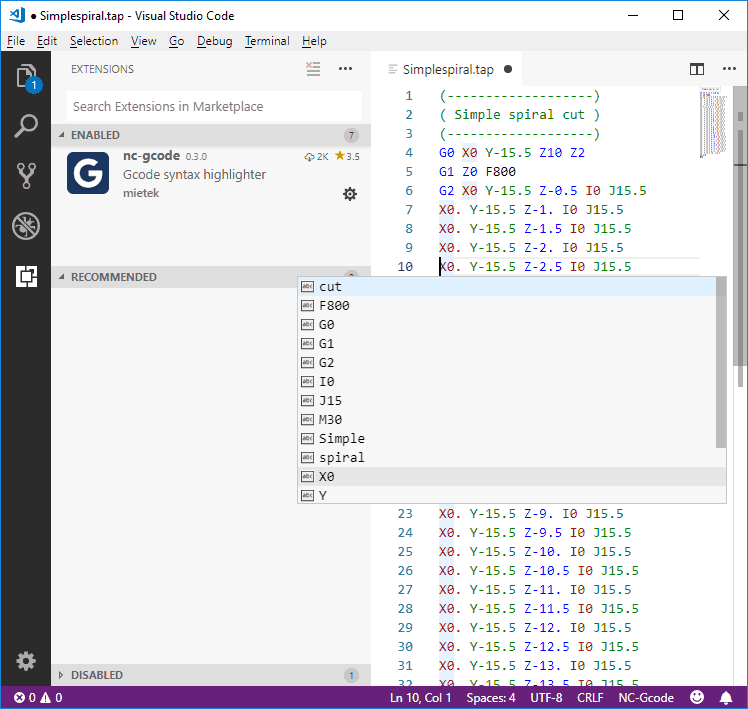Pick the 'G2' suggestion

507,363
